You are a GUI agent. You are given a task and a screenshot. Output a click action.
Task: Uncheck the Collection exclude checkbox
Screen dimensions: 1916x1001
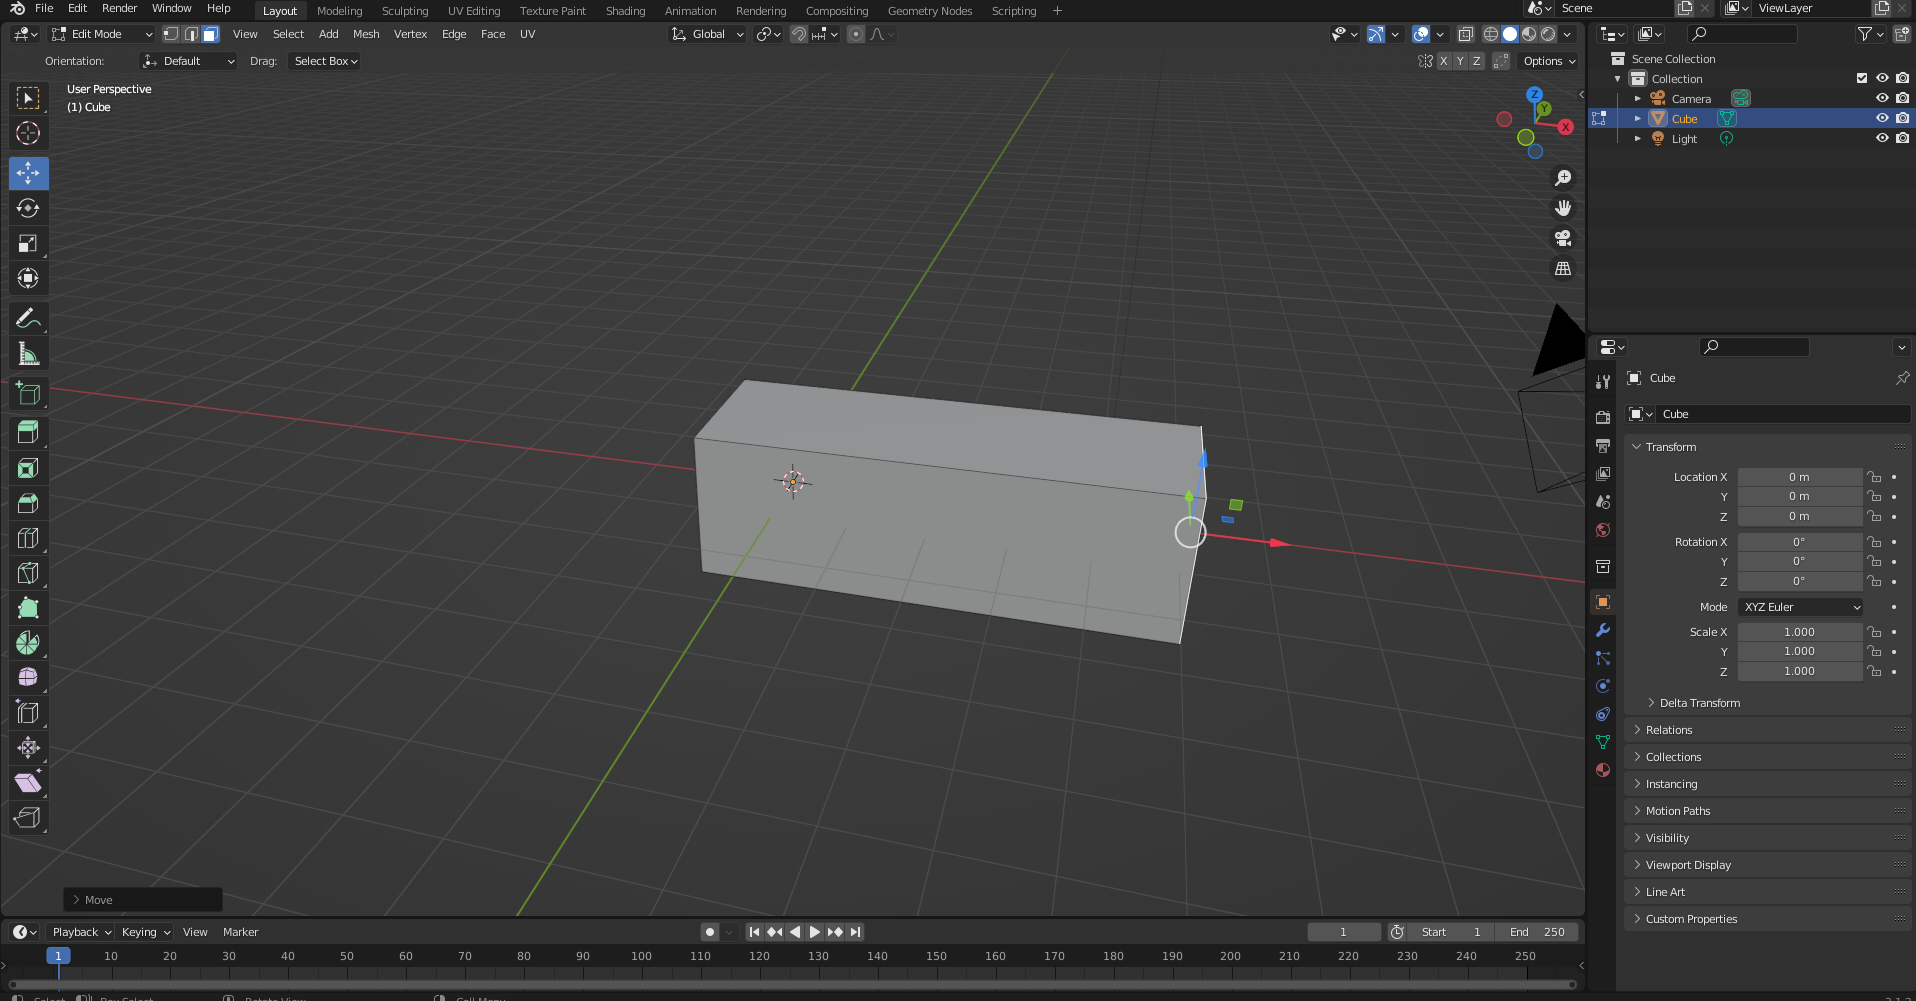[x=1862, y=78]
